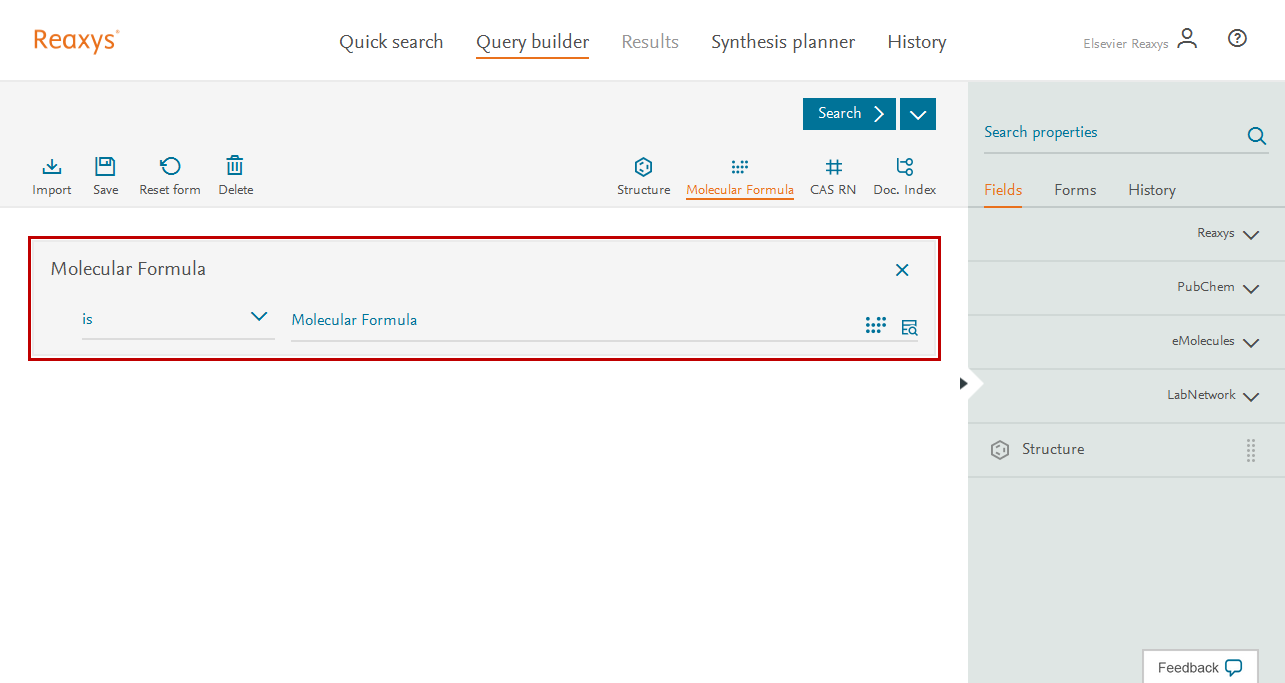The height and width of the screenshot is (683, 1285).
Task: Reset the query form
Action: coord(170,167)
